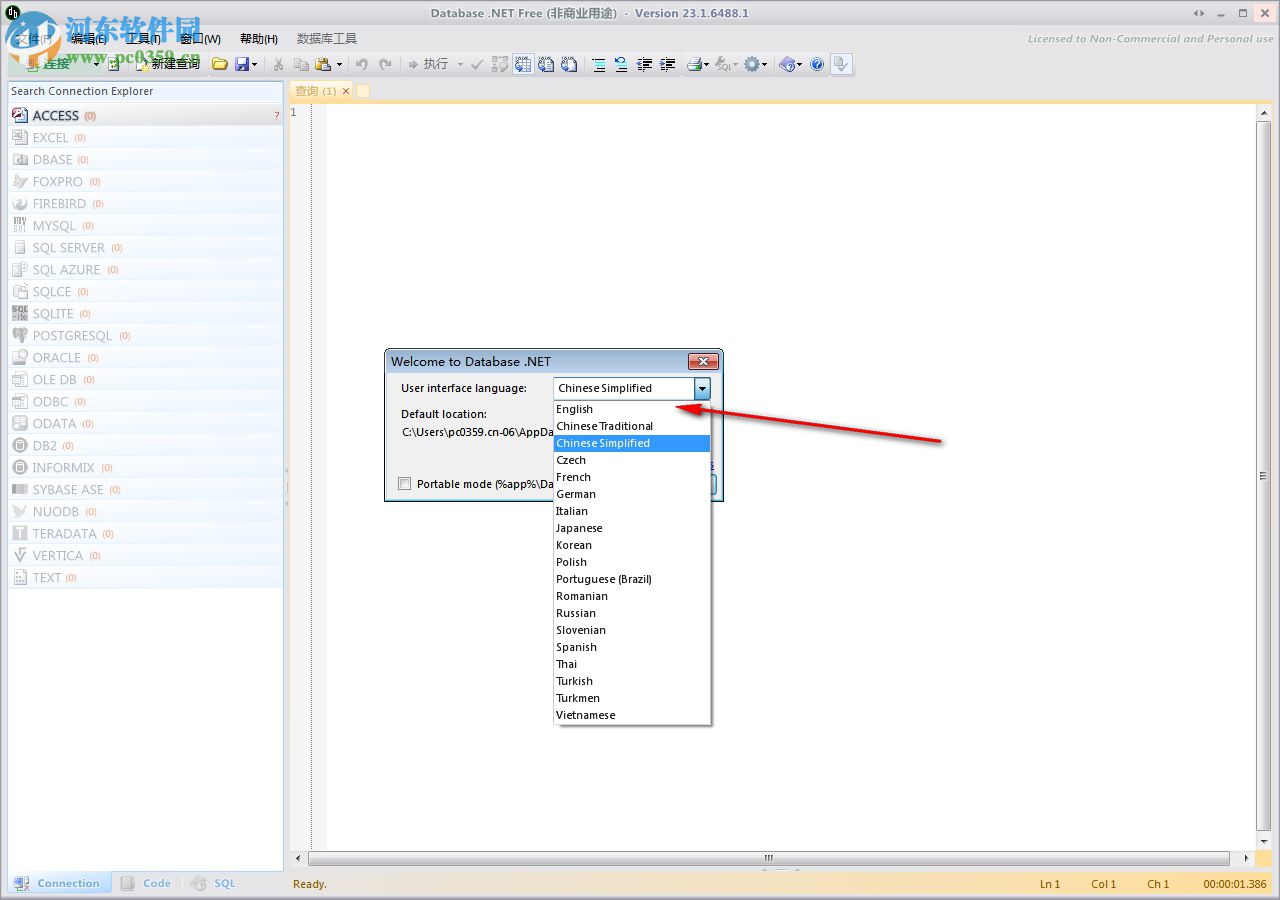Choose Chinese Traditional from the language list

click(x=632, y=426)
